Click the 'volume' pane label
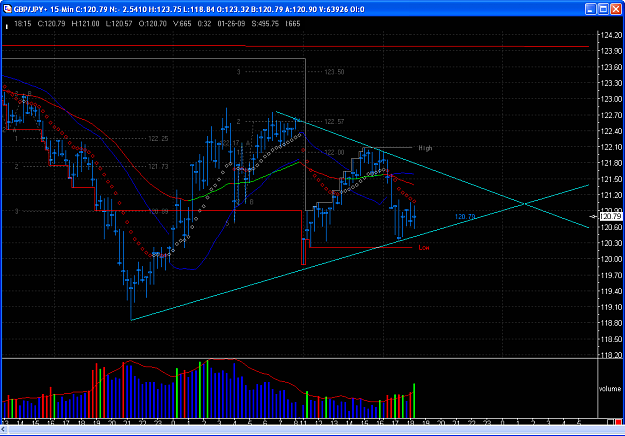 (609, 389)
